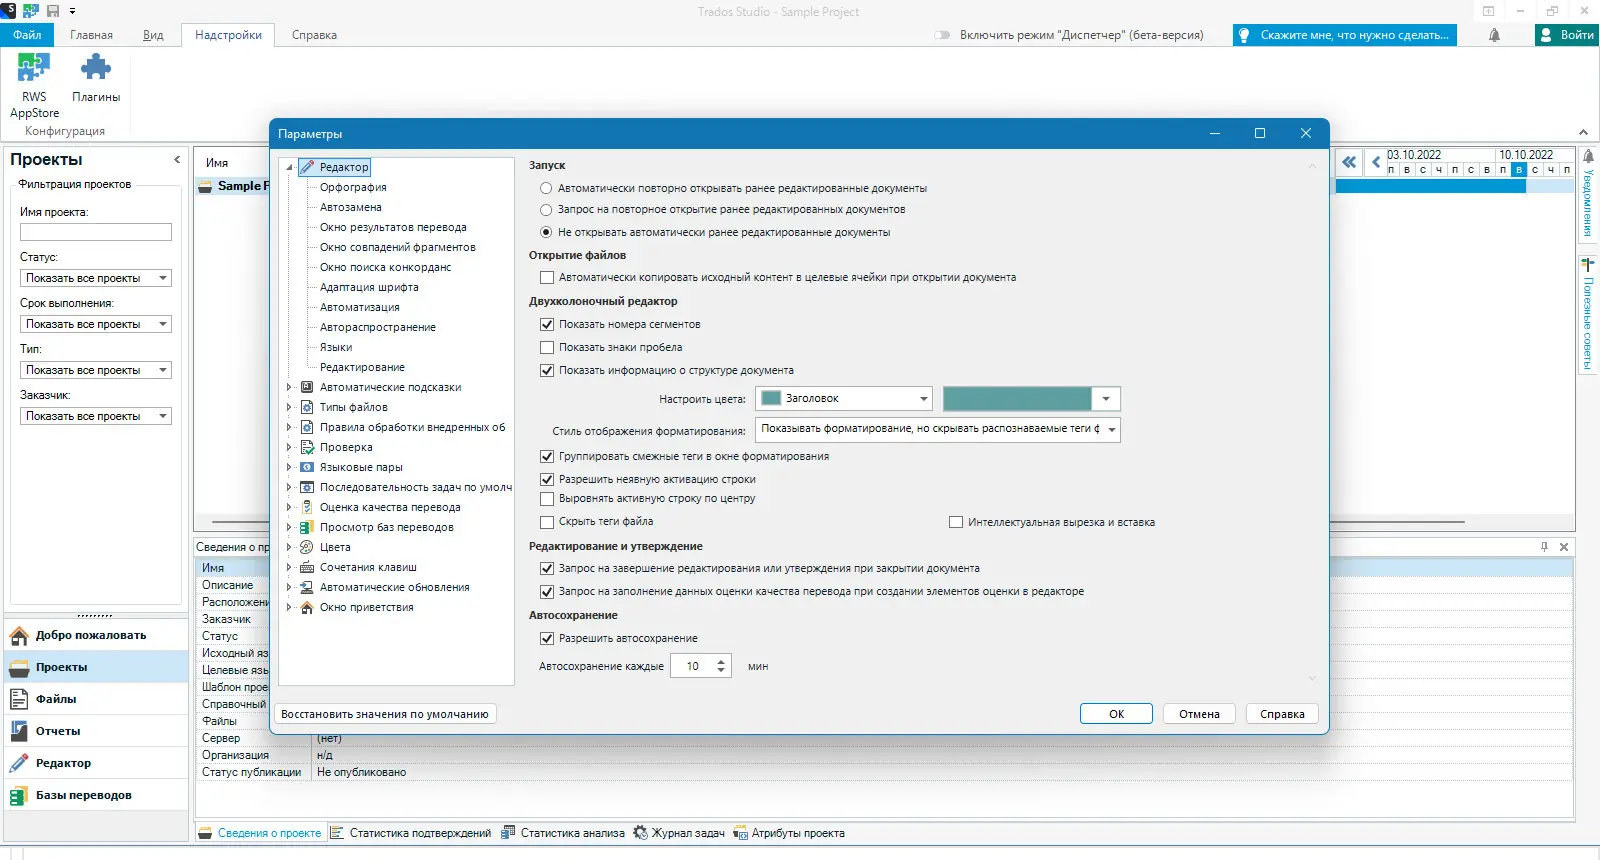Enable "Интеллектуальная вырезка и вставка" checkbox
The height and width of the screenshot is (860, 1600).
(956, 522)
